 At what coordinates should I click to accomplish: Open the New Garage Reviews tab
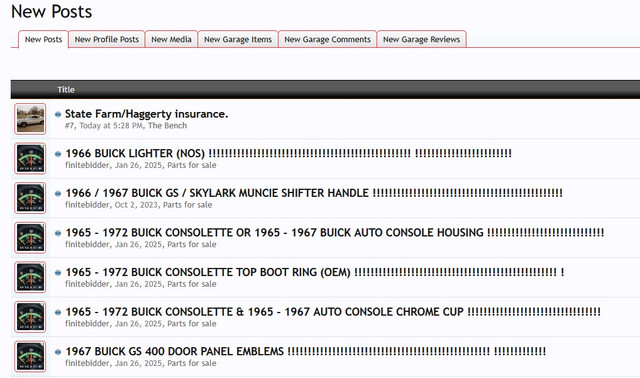[421, 39]
